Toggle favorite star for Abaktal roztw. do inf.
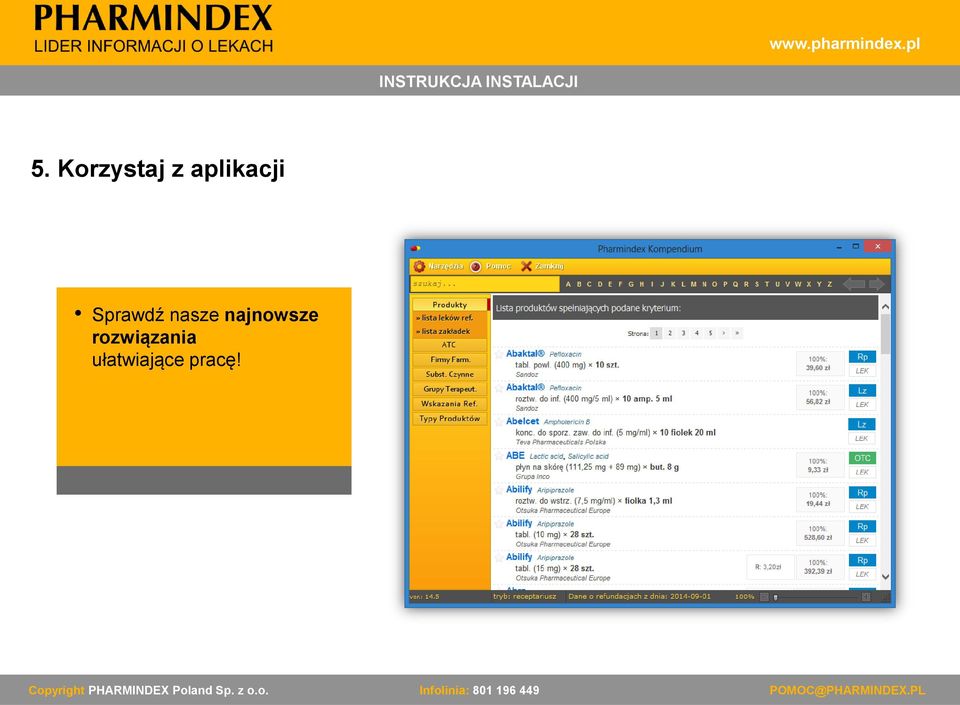960x705 pixels. (500, 387)
